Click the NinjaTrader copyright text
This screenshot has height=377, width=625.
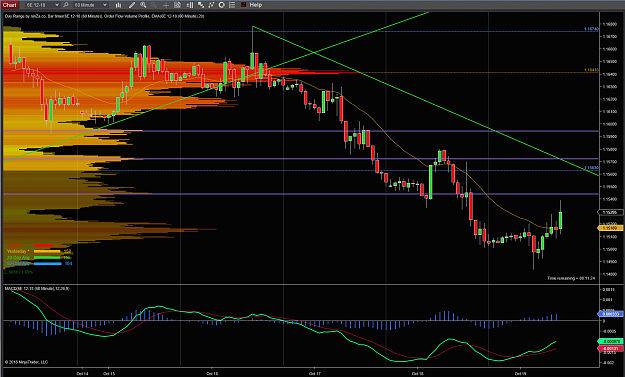(x=26, y=362)
